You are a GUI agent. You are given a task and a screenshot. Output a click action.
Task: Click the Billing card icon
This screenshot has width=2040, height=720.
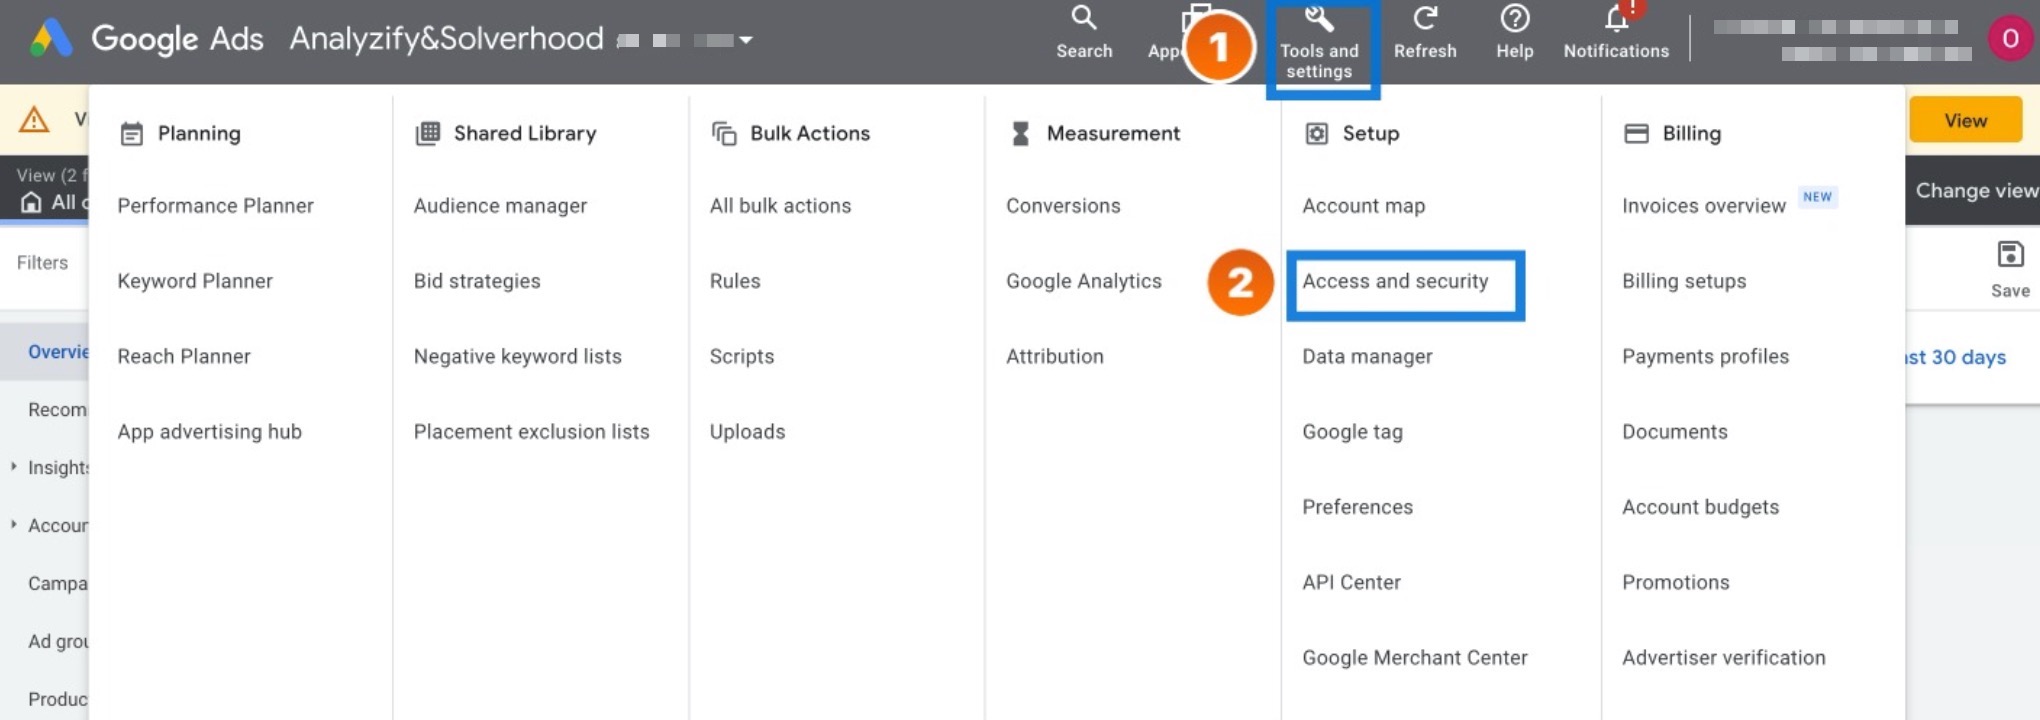(x=1636, y=133)
